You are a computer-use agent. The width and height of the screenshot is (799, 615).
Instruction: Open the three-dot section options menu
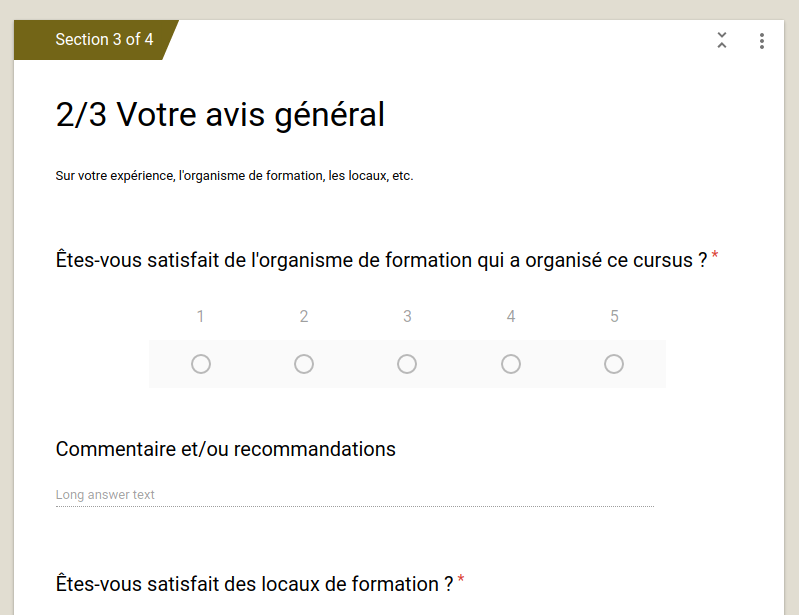pos(761,41)
